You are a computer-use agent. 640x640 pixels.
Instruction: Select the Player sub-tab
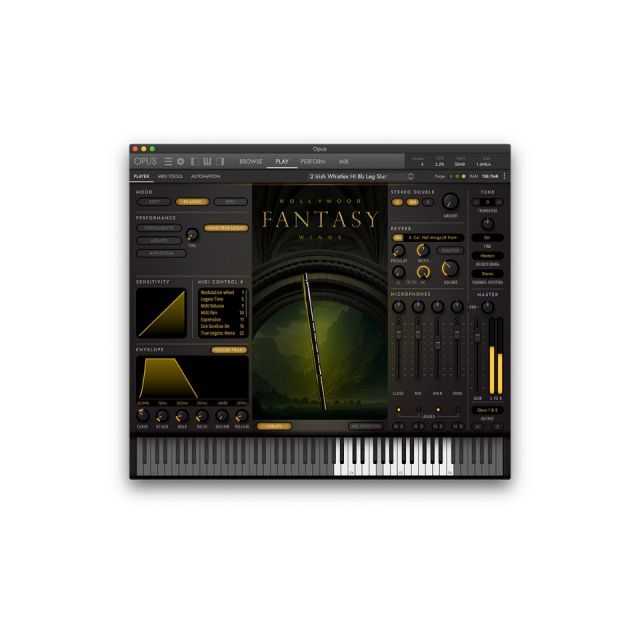pos(141,176)
